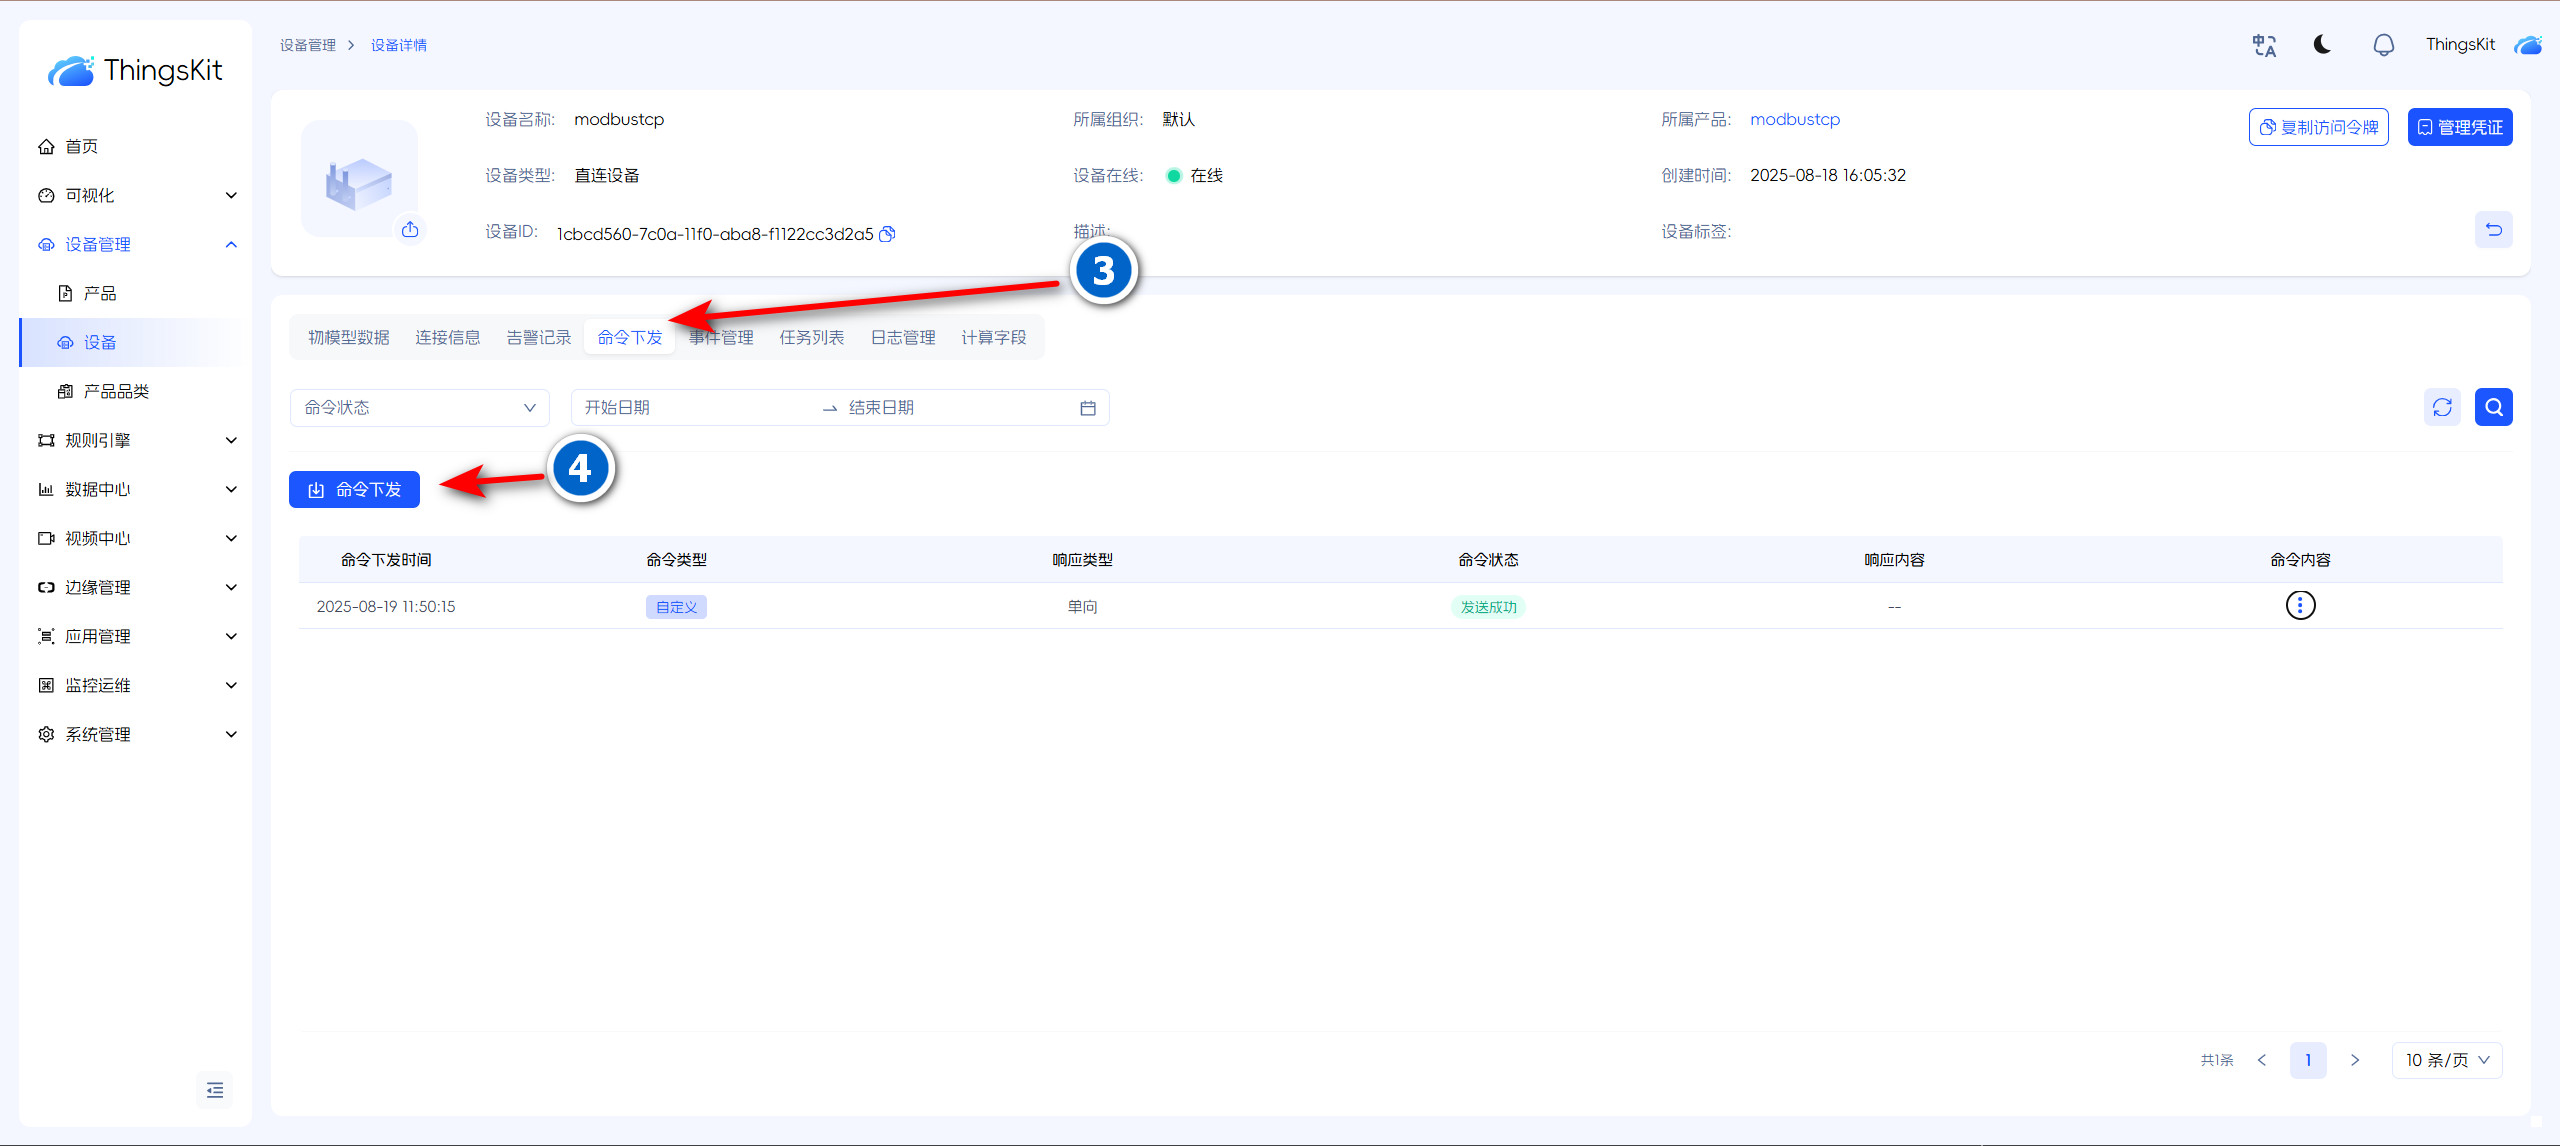Toggle dark mode moon icon
The height and width of the screenshot is (1146, 2560).
click(2322, 45)
